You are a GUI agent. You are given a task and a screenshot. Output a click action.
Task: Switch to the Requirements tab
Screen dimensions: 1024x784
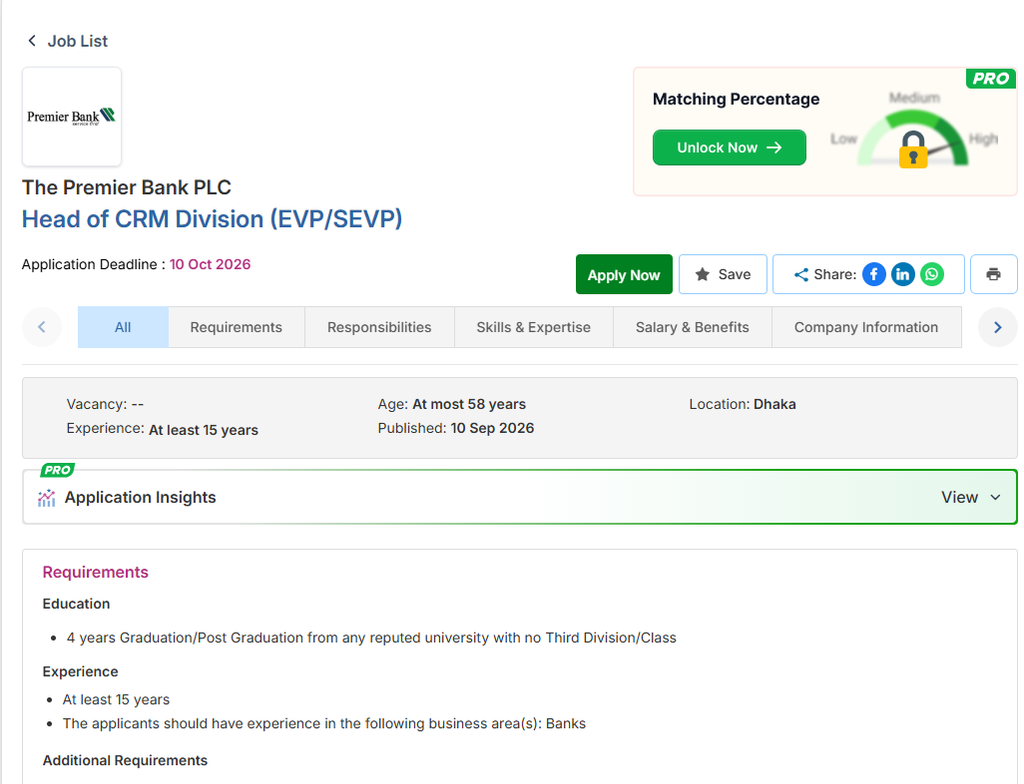click(x=236, y=327)
